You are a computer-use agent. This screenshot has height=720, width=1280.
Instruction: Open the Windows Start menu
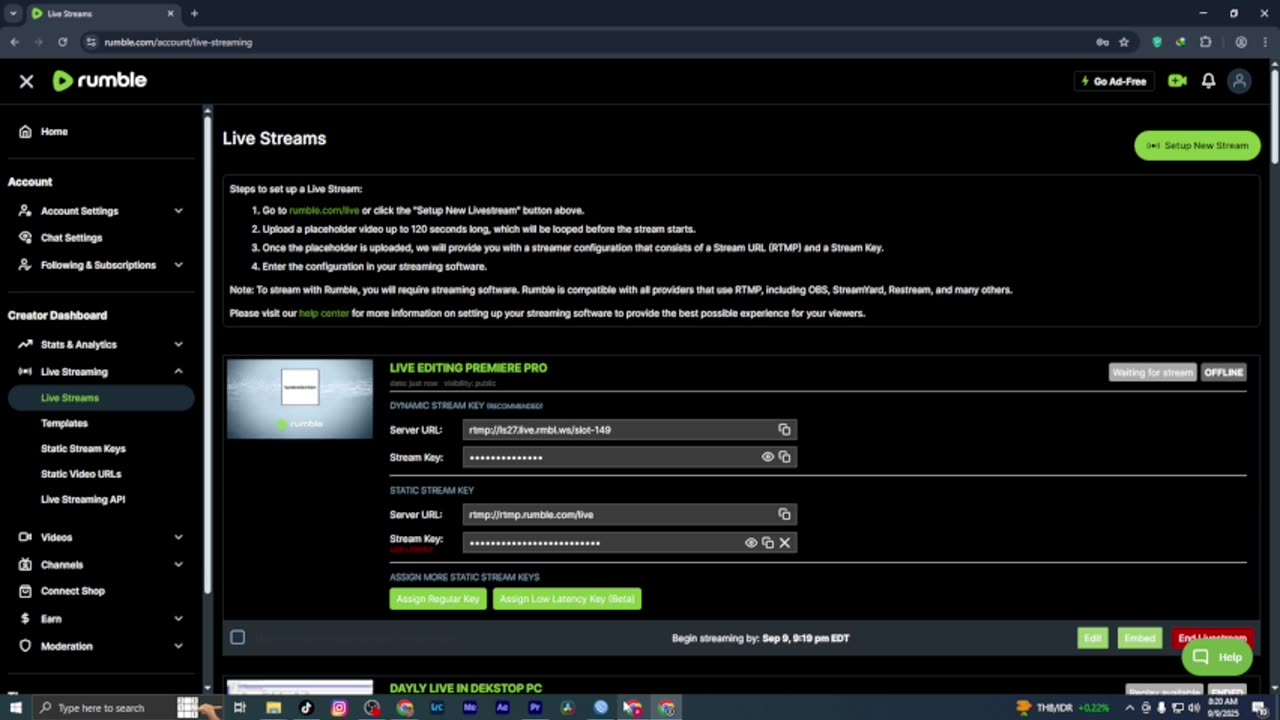[15, 707]
